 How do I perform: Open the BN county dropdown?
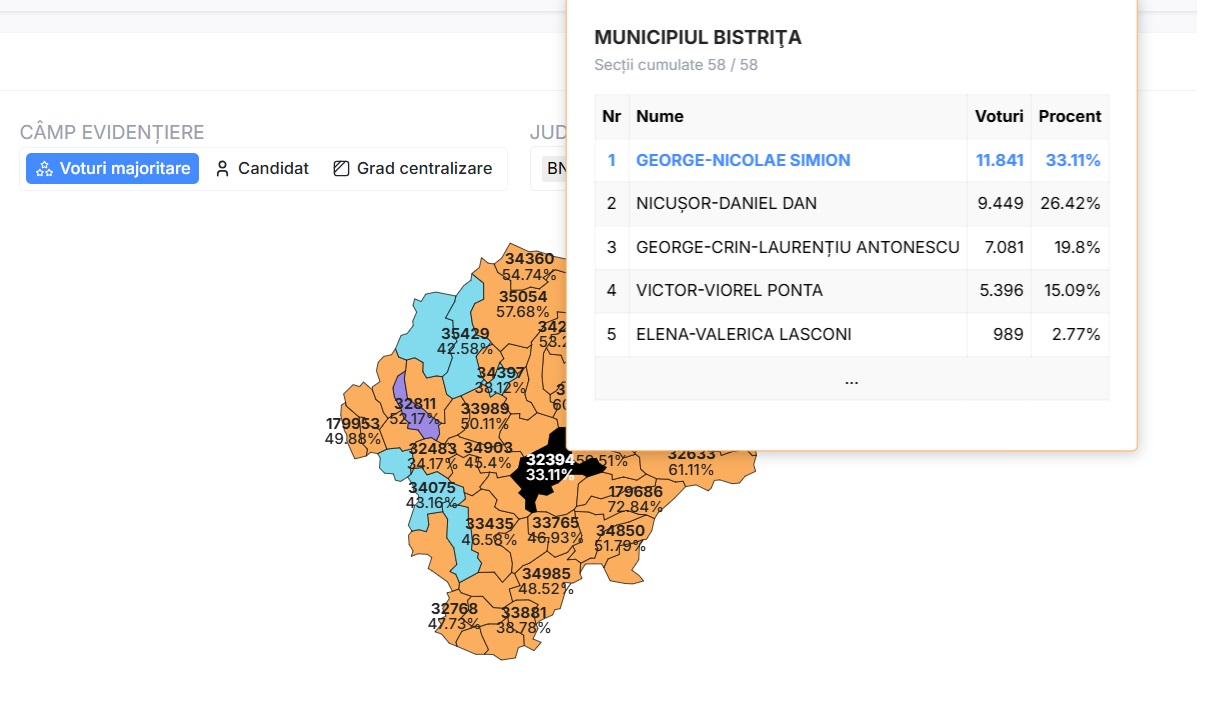click(555, 169)
